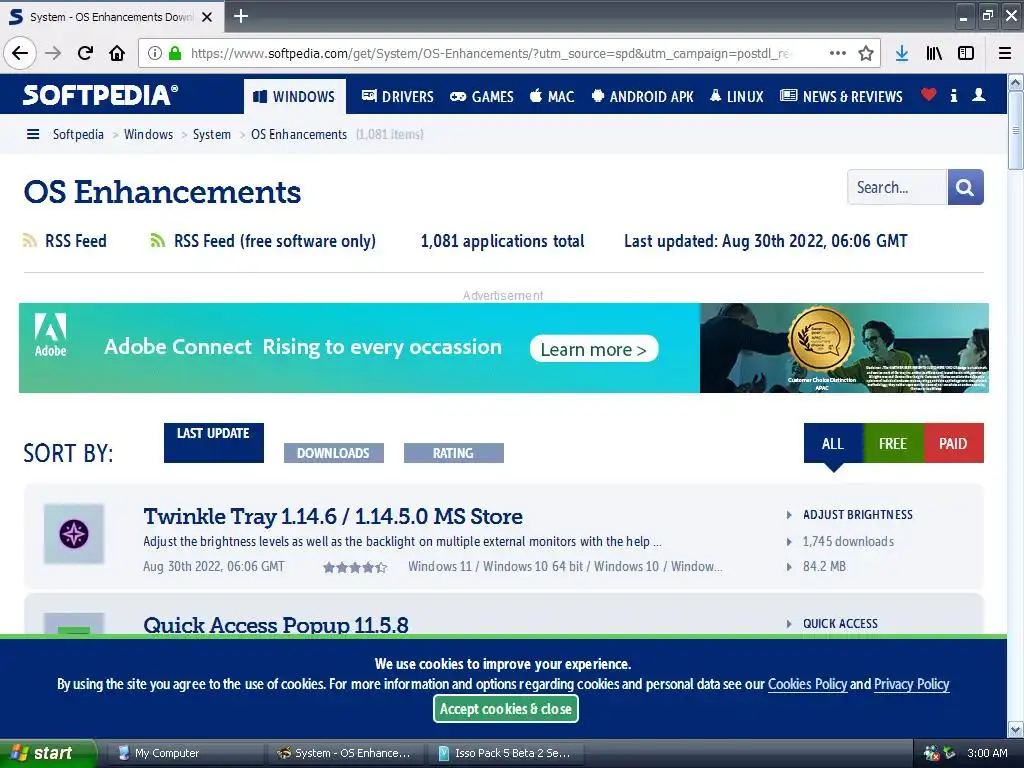Open the browser library icon
This screenshot has width=1024, height=768.
pyautogui.click(x=934, y=54)
